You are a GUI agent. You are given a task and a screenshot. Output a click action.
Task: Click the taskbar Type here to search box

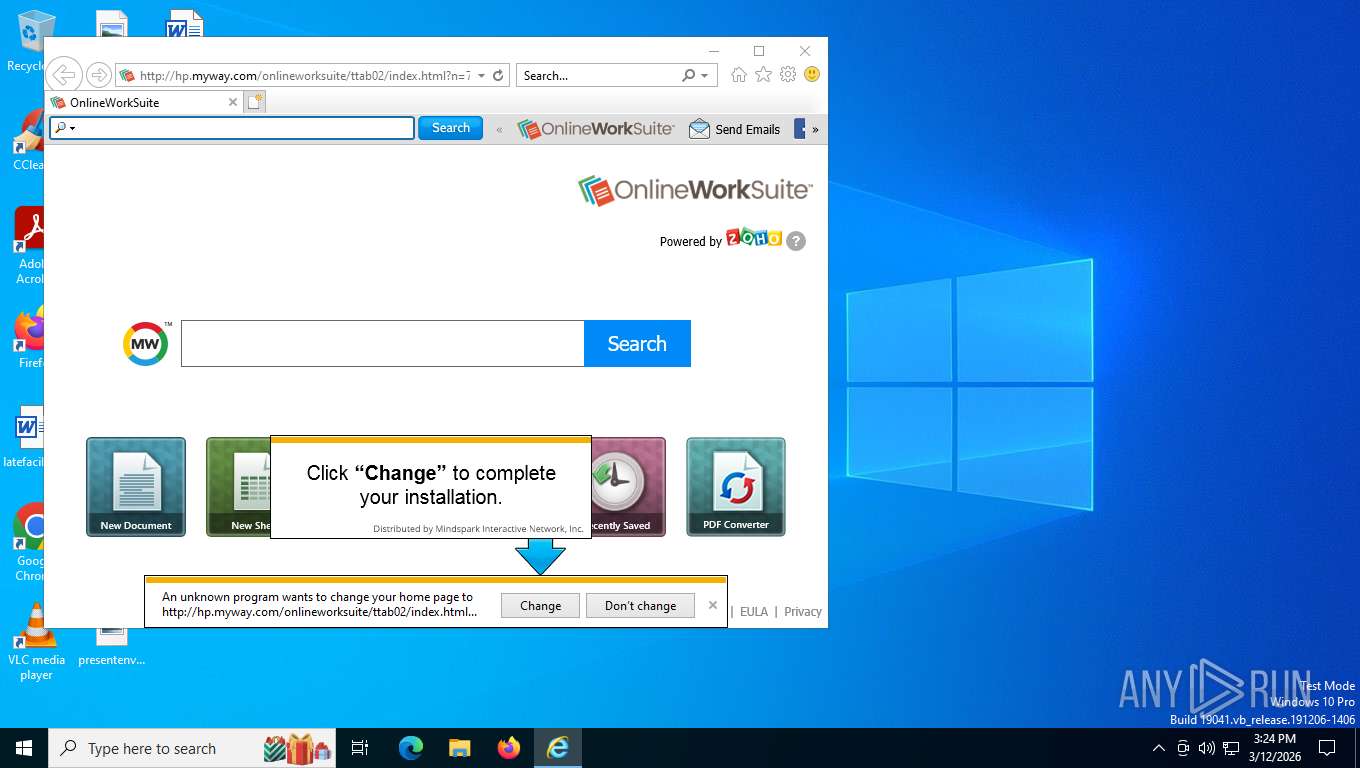click(x=193, y=748)
